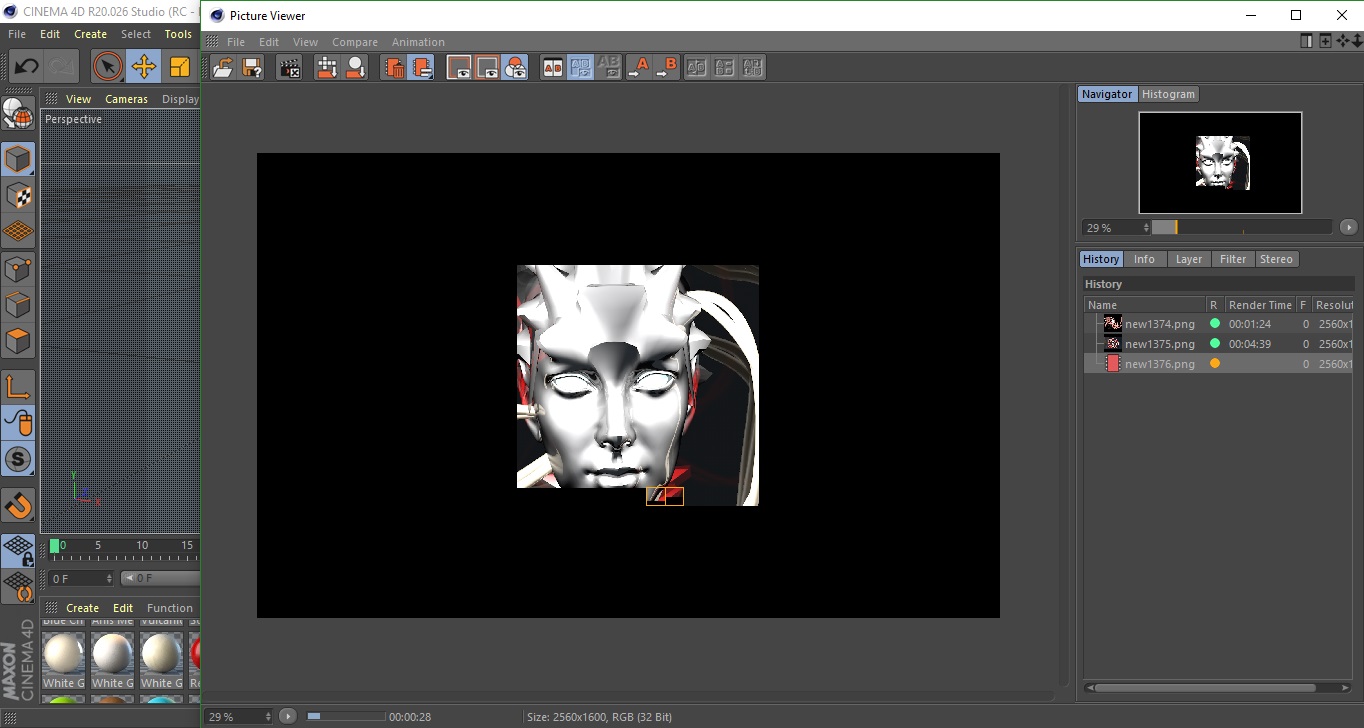Image resolution: width=1364 pixels, height=728 pixels.
Task: Click the Make Editable globe icon
Action: click(17, 113)
